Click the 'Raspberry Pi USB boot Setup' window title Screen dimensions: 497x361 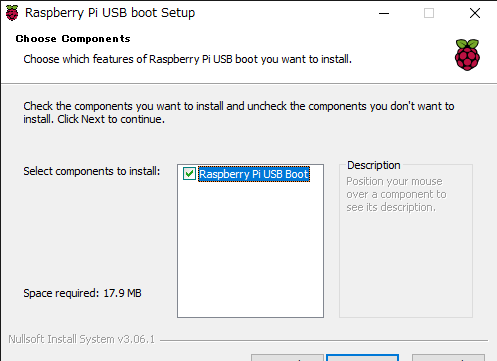(110, 13)
